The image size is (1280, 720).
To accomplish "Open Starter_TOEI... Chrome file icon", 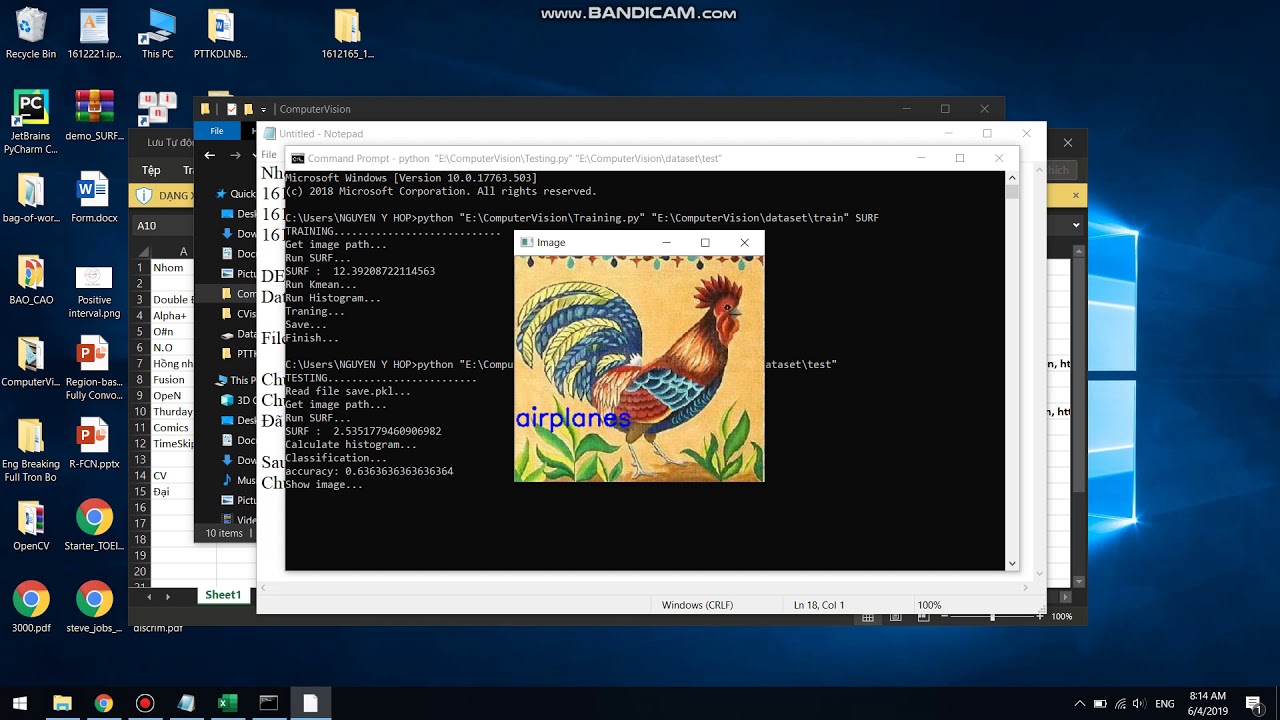I will point(94,525).
